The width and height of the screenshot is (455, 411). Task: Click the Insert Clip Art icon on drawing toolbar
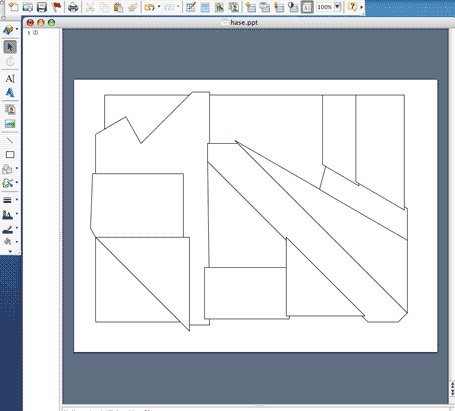pyautogui.click(x=10, y=109)
